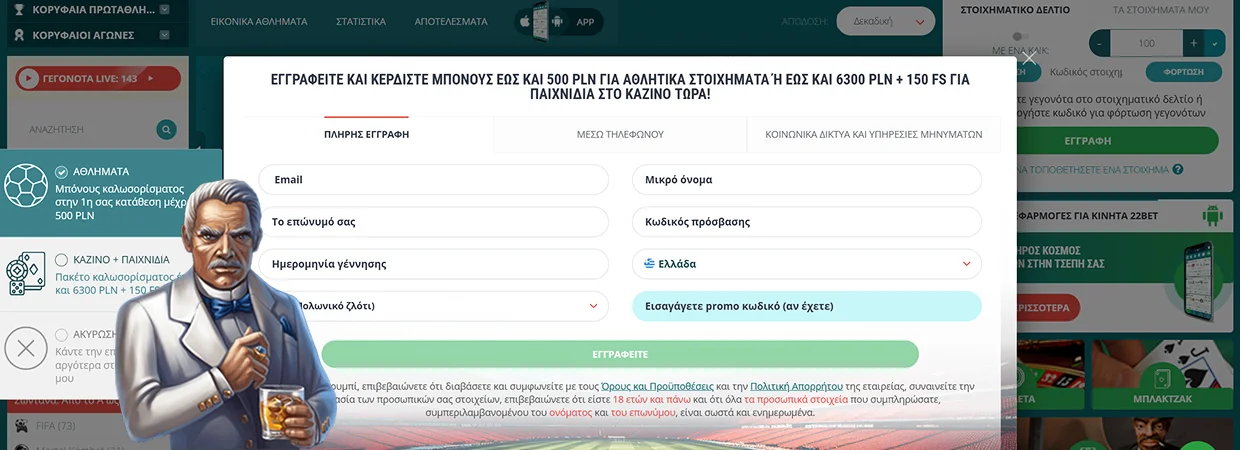Click the medal icon for top matches

18,35
